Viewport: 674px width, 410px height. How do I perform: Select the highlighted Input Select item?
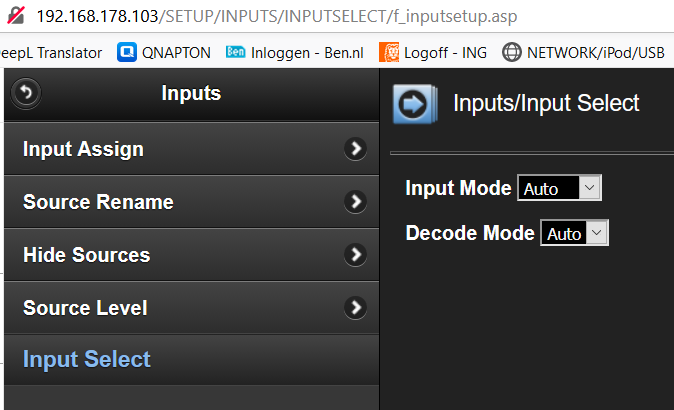click(87, 359)
